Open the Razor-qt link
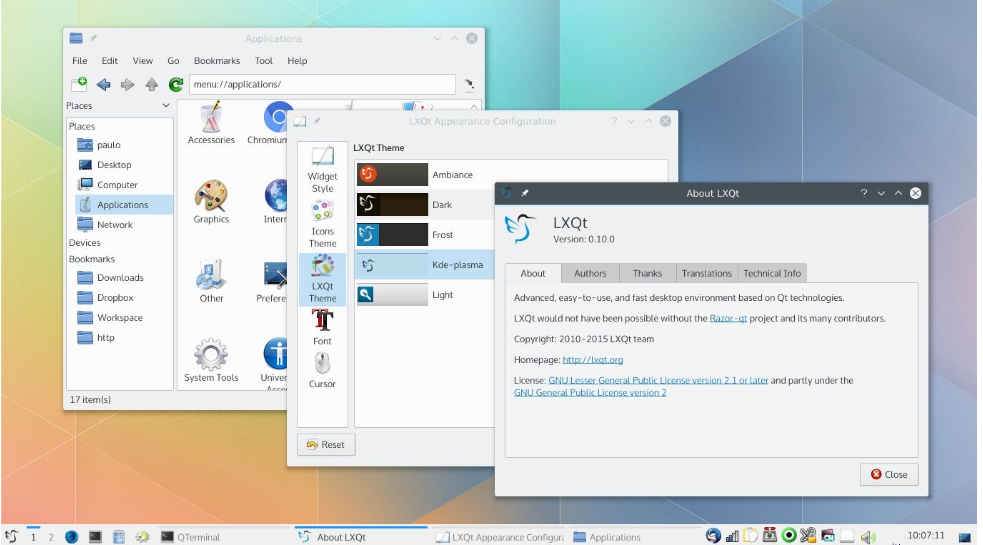 pyautogui.click(x=728, y=319)
